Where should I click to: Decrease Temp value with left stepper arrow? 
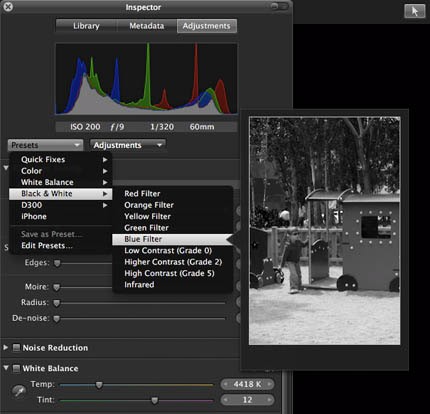pyautogui.click(x=226, y=384)
